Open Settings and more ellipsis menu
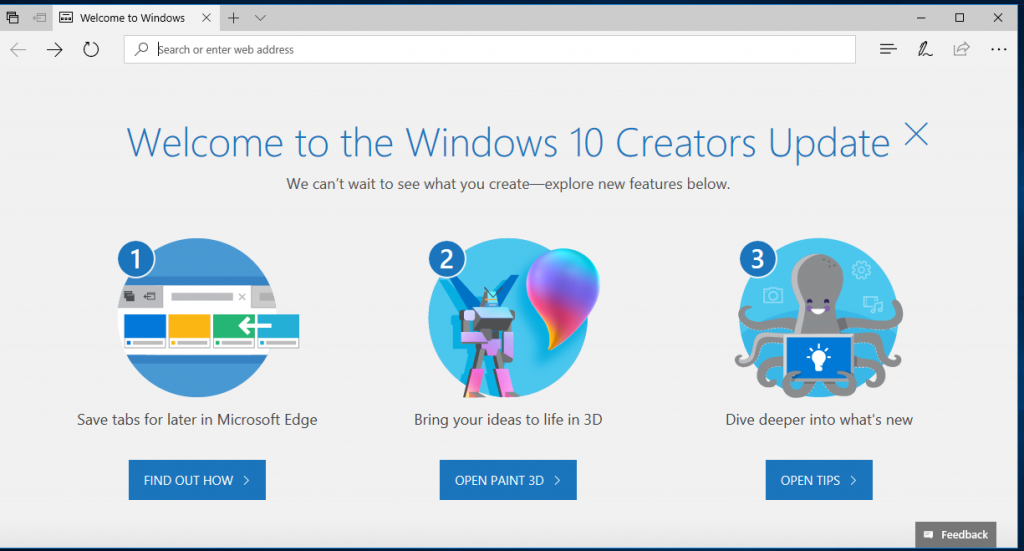The width and height of the screenshot is (1024, 551). point(999,49)
